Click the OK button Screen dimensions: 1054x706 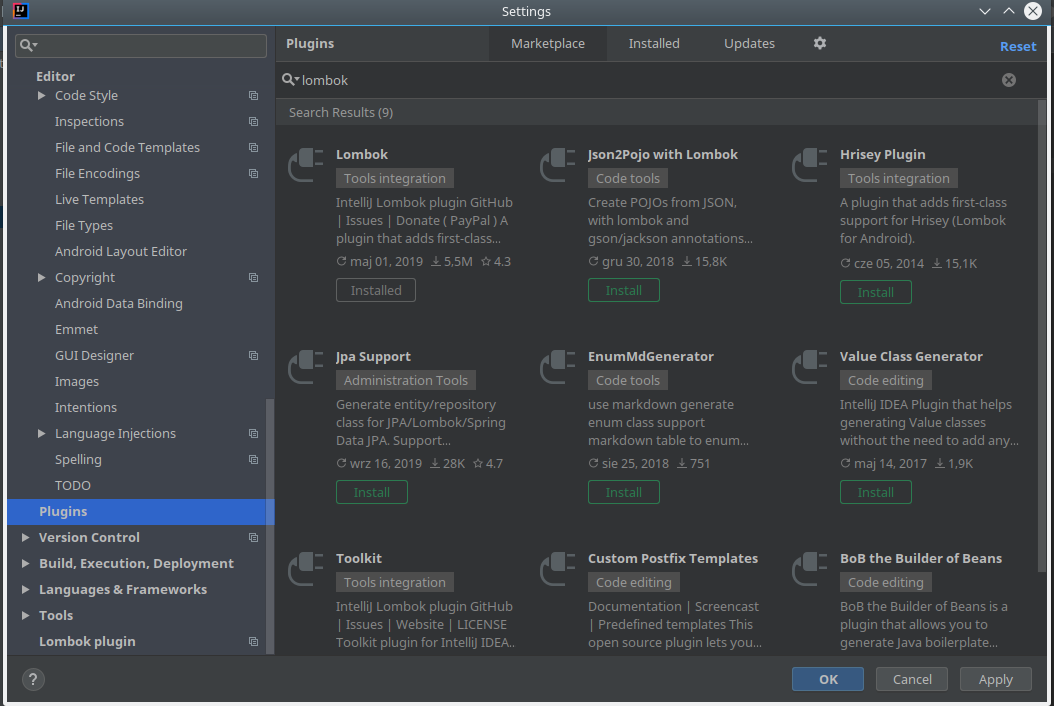(x=827, y=679)
